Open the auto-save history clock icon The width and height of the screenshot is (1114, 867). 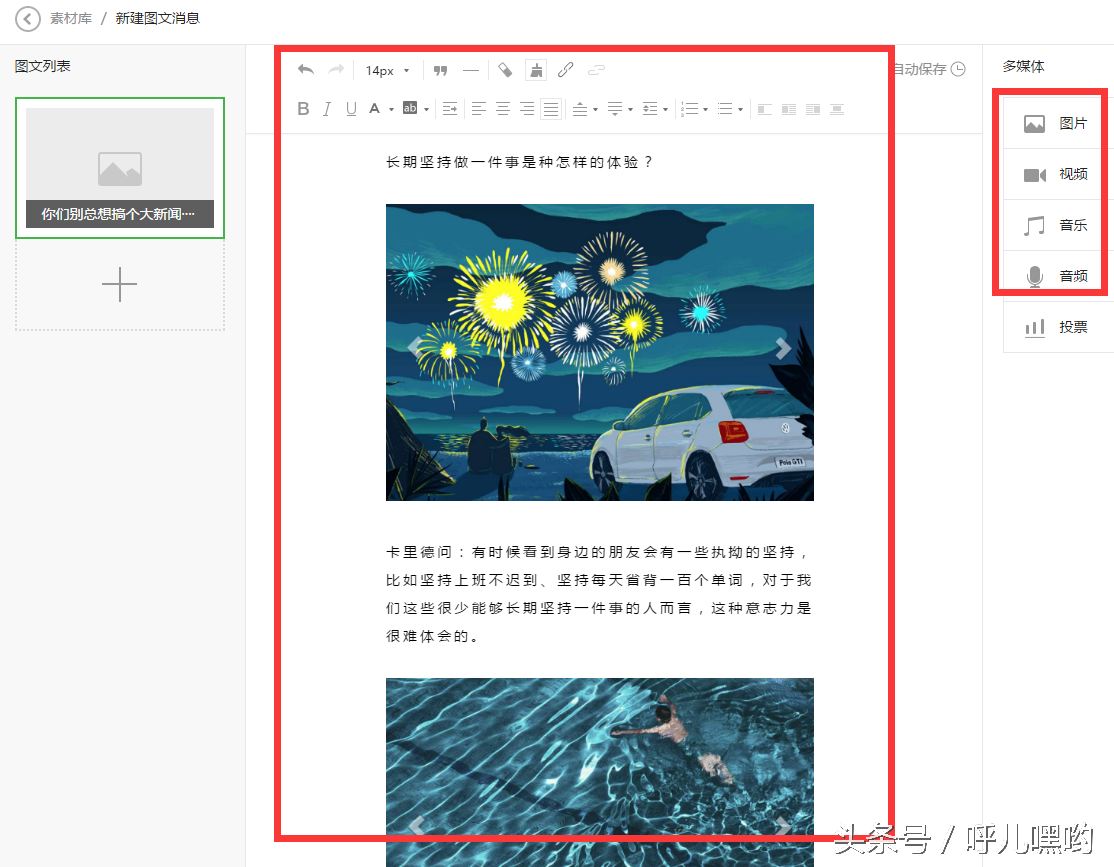958,69
